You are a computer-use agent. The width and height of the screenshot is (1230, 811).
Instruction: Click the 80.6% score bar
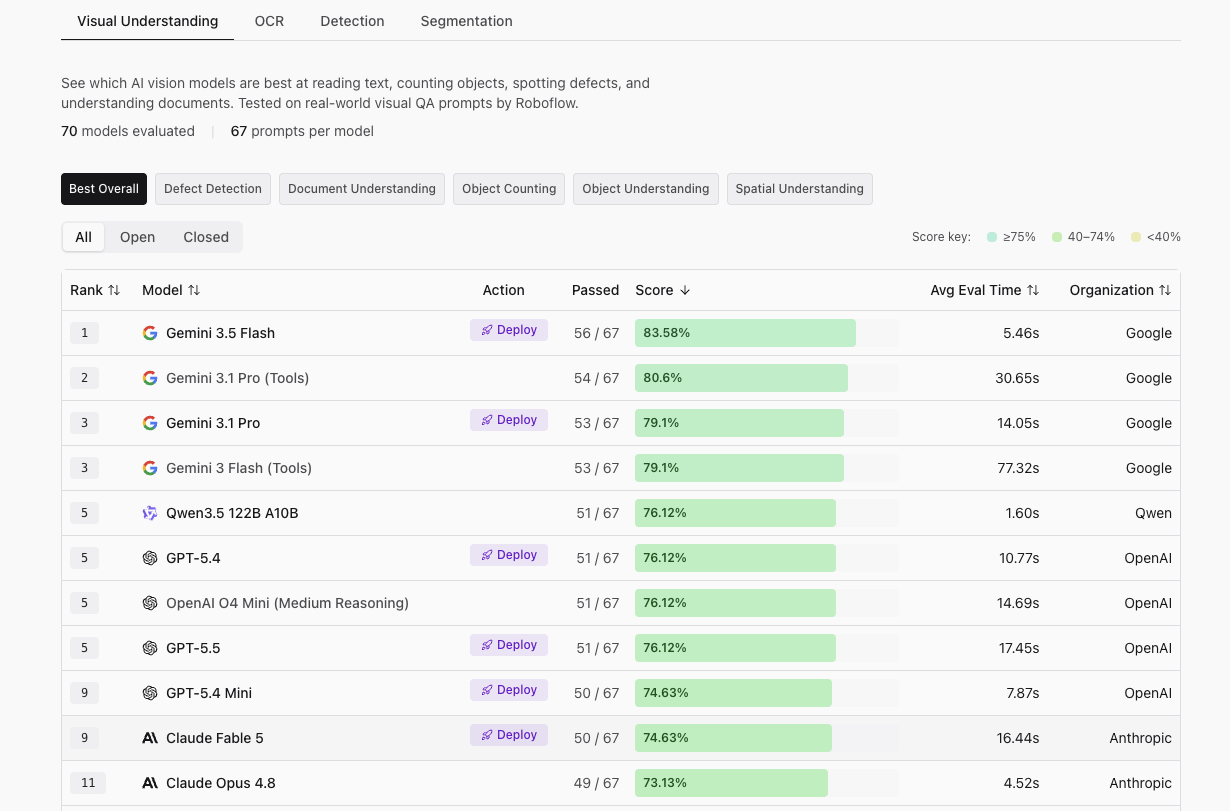click(741, 378)
